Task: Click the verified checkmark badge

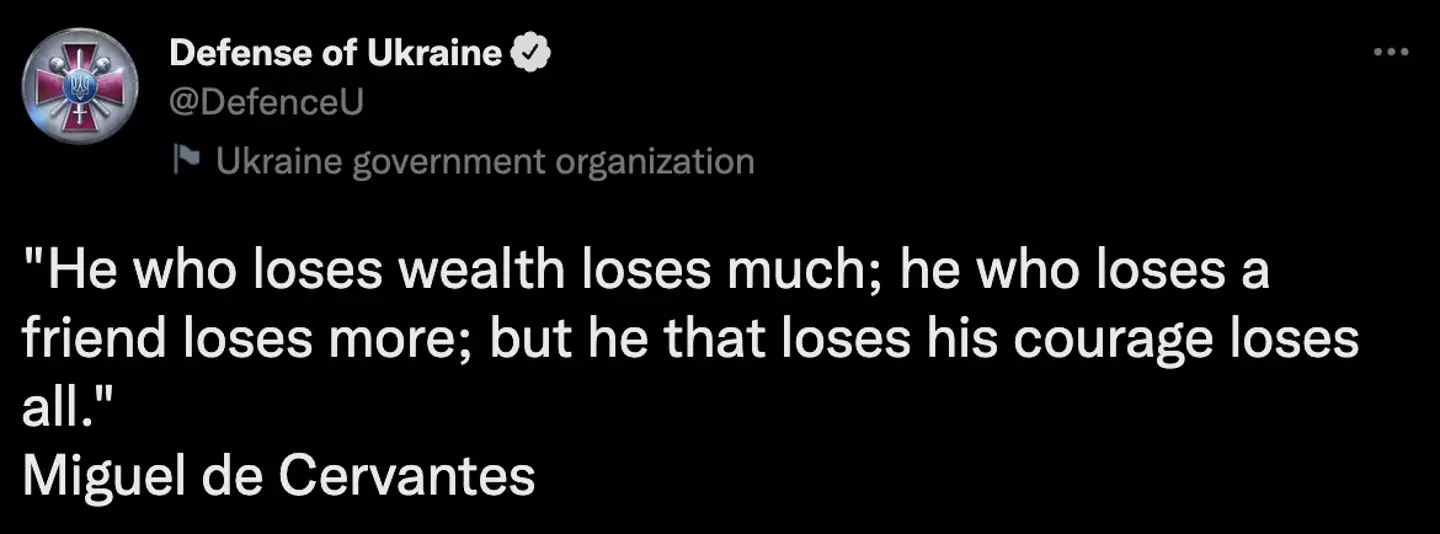Action: (530, 54)
